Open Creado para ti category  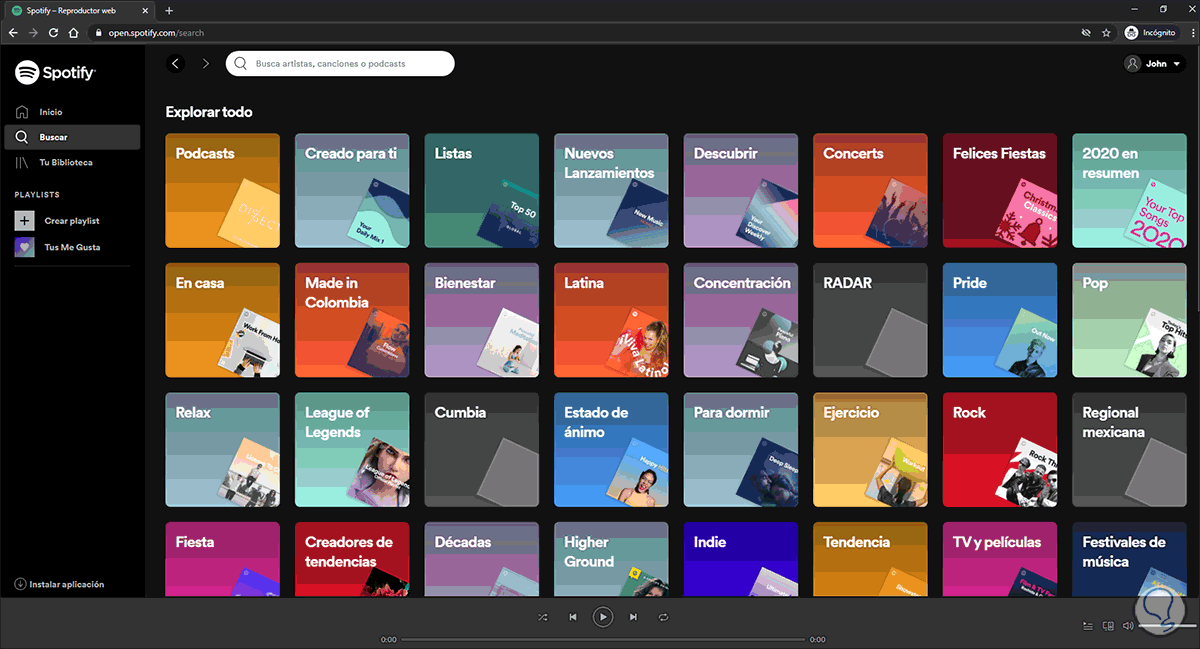pyautogui.click(x=352, y=190)
